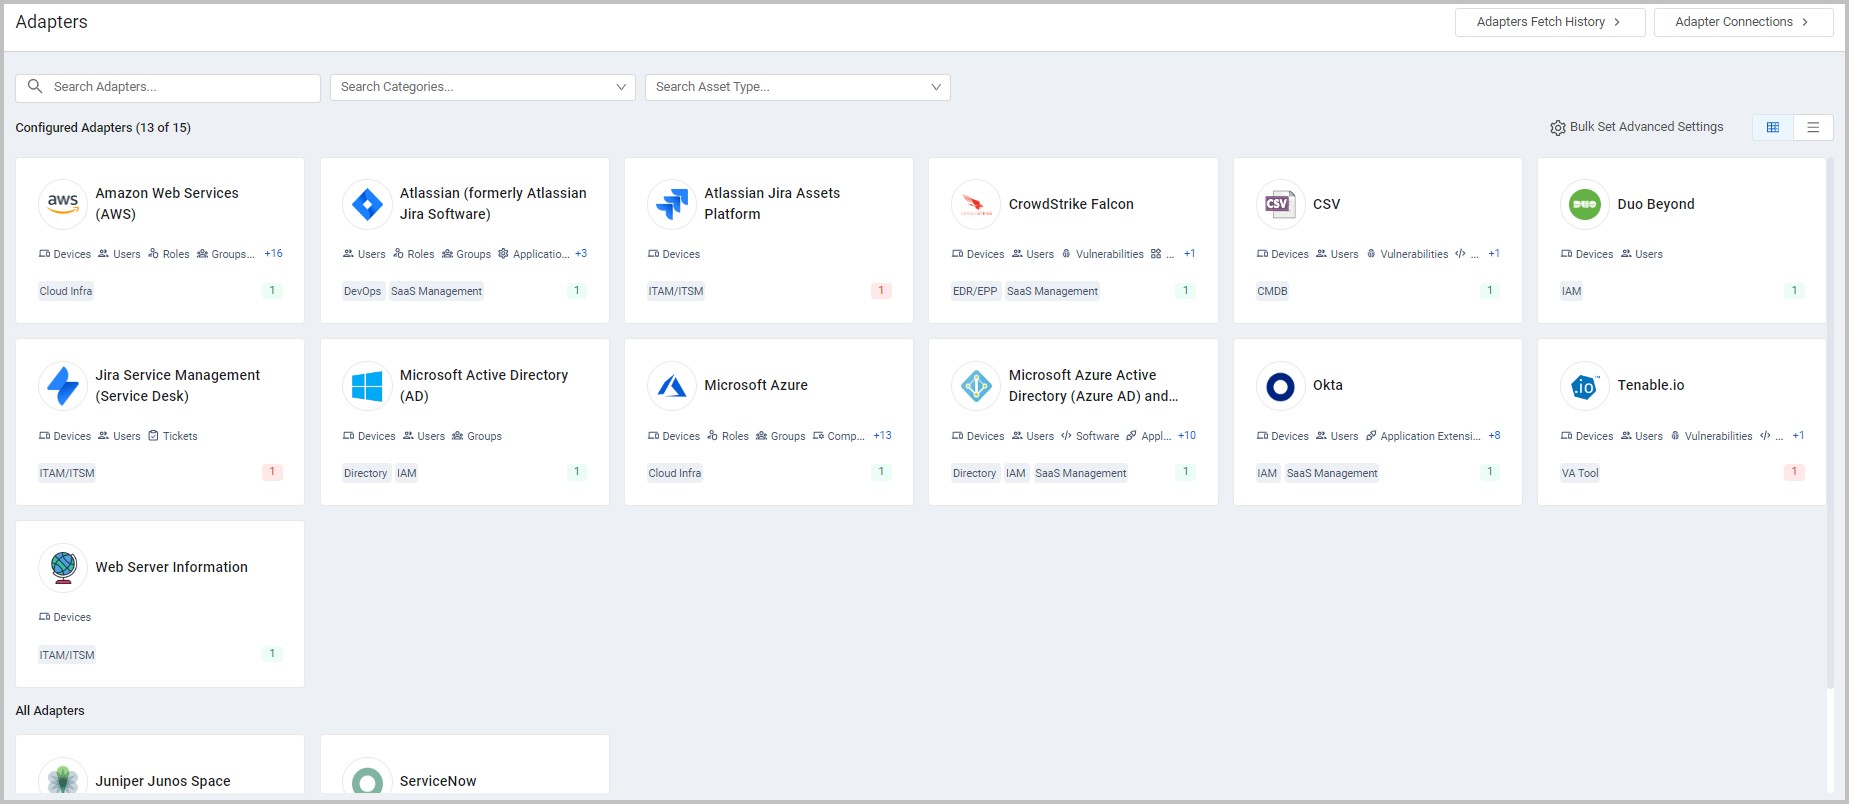Open the Microsoft Azure adapter title
The image size is (1849, 804).
pyautogui.click(x=756, y=386)
